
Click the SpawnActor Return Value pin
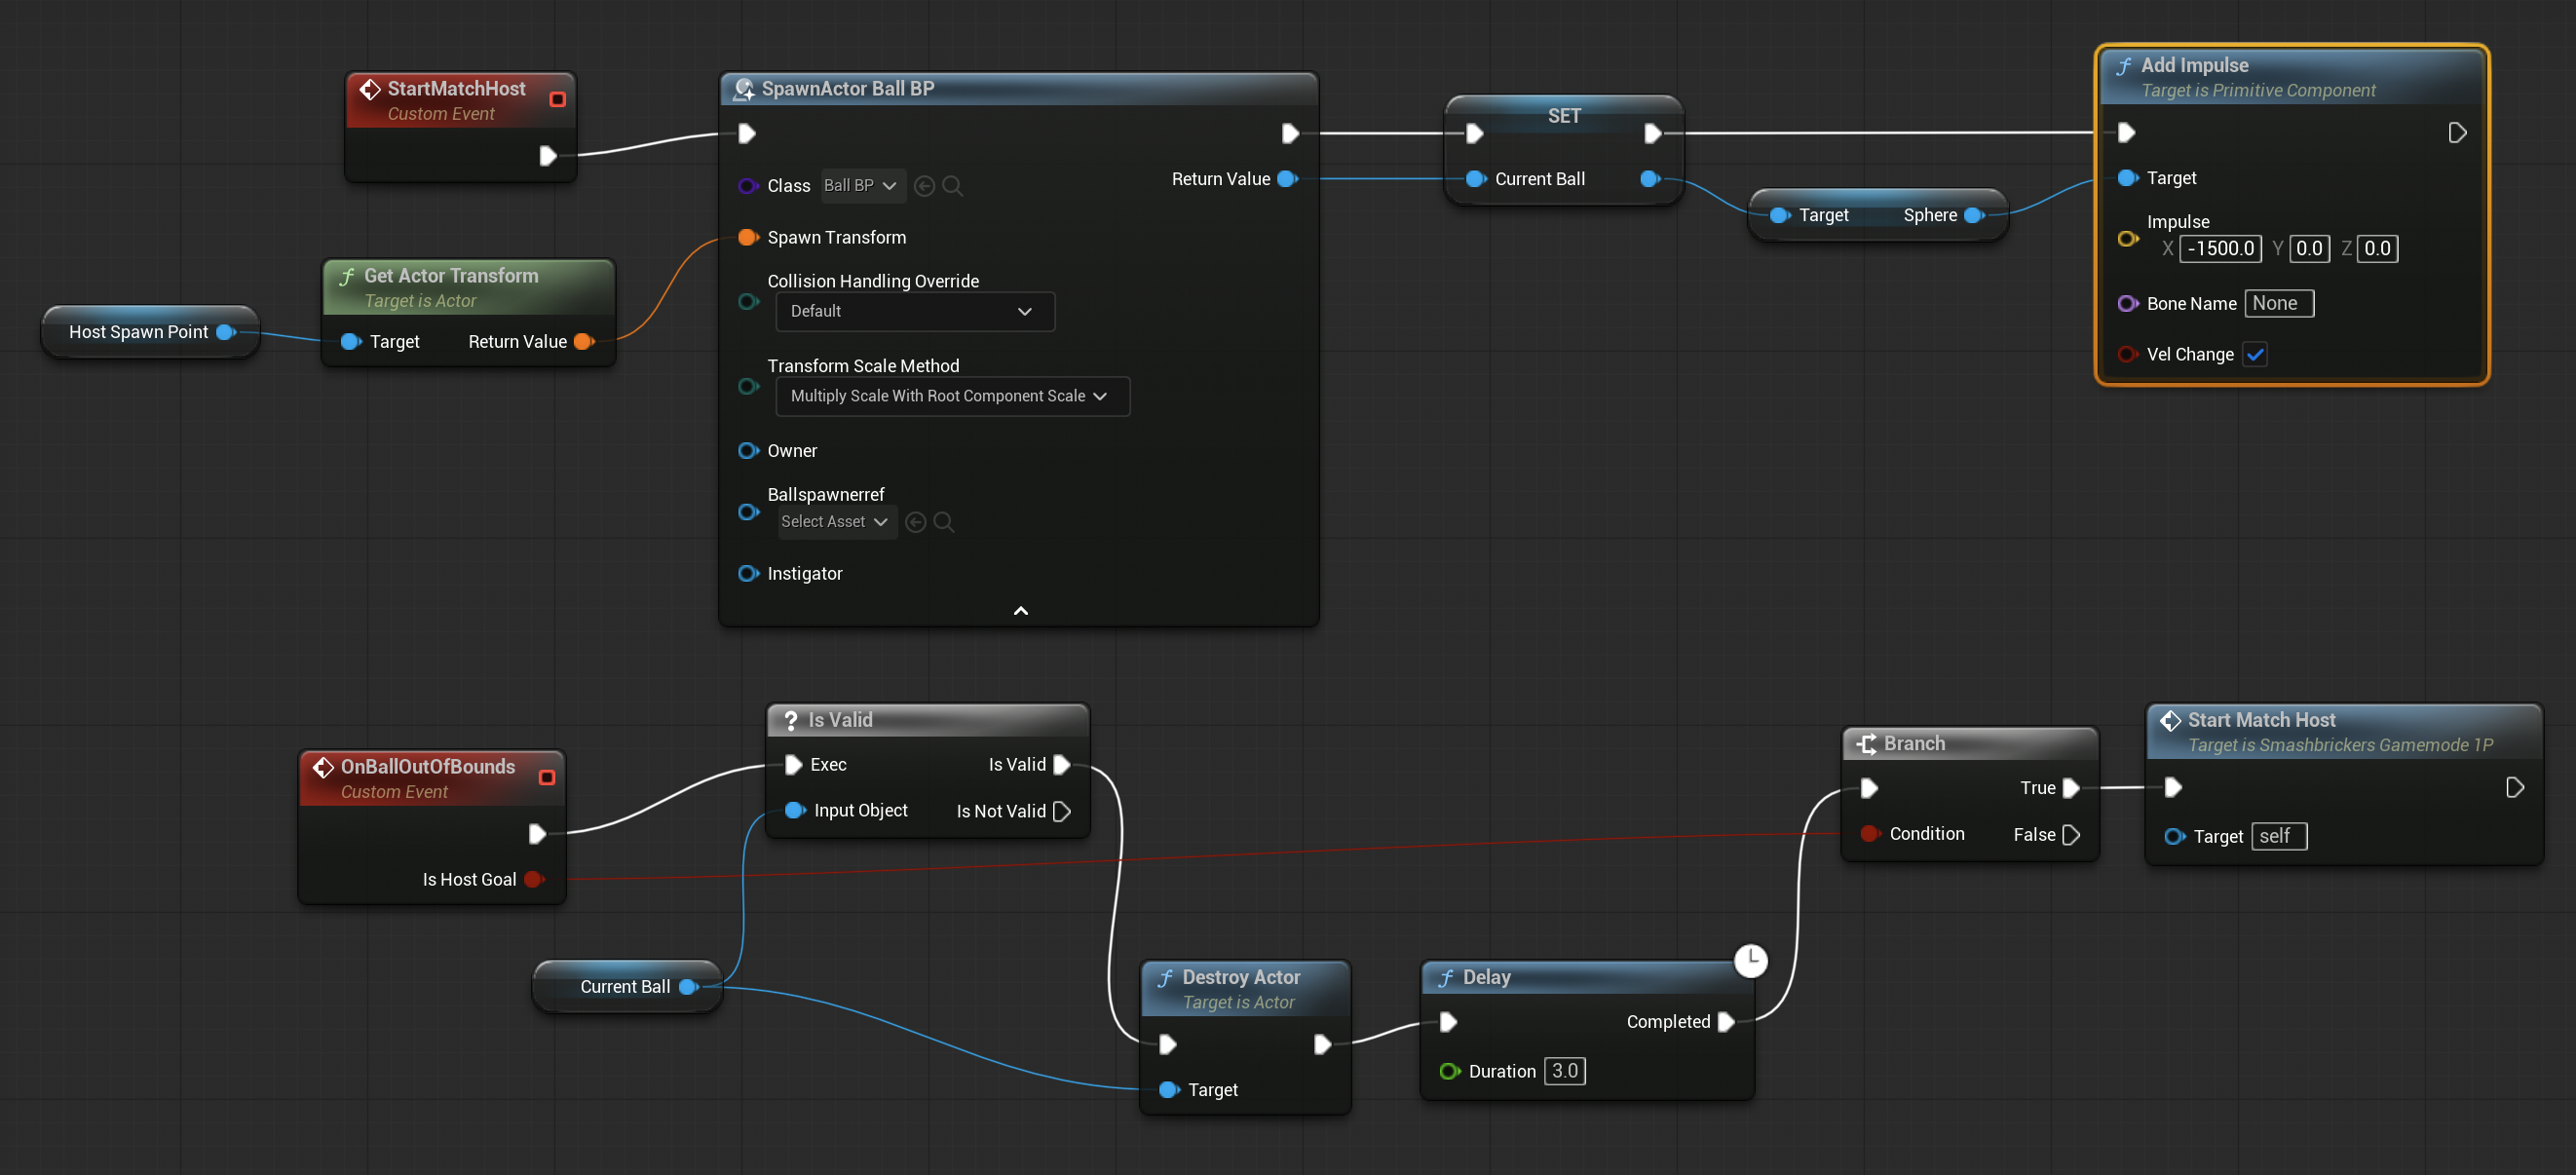point(1287,179)
